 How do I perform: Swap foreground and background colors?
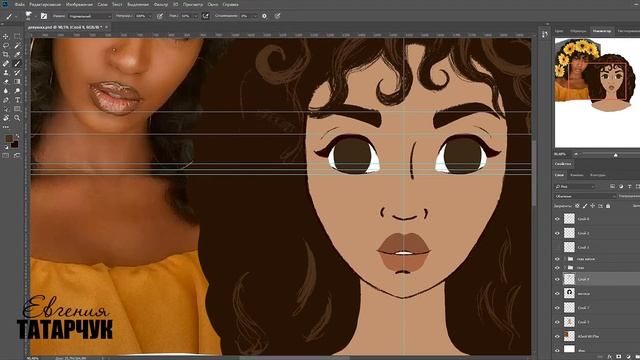(17, 135)
